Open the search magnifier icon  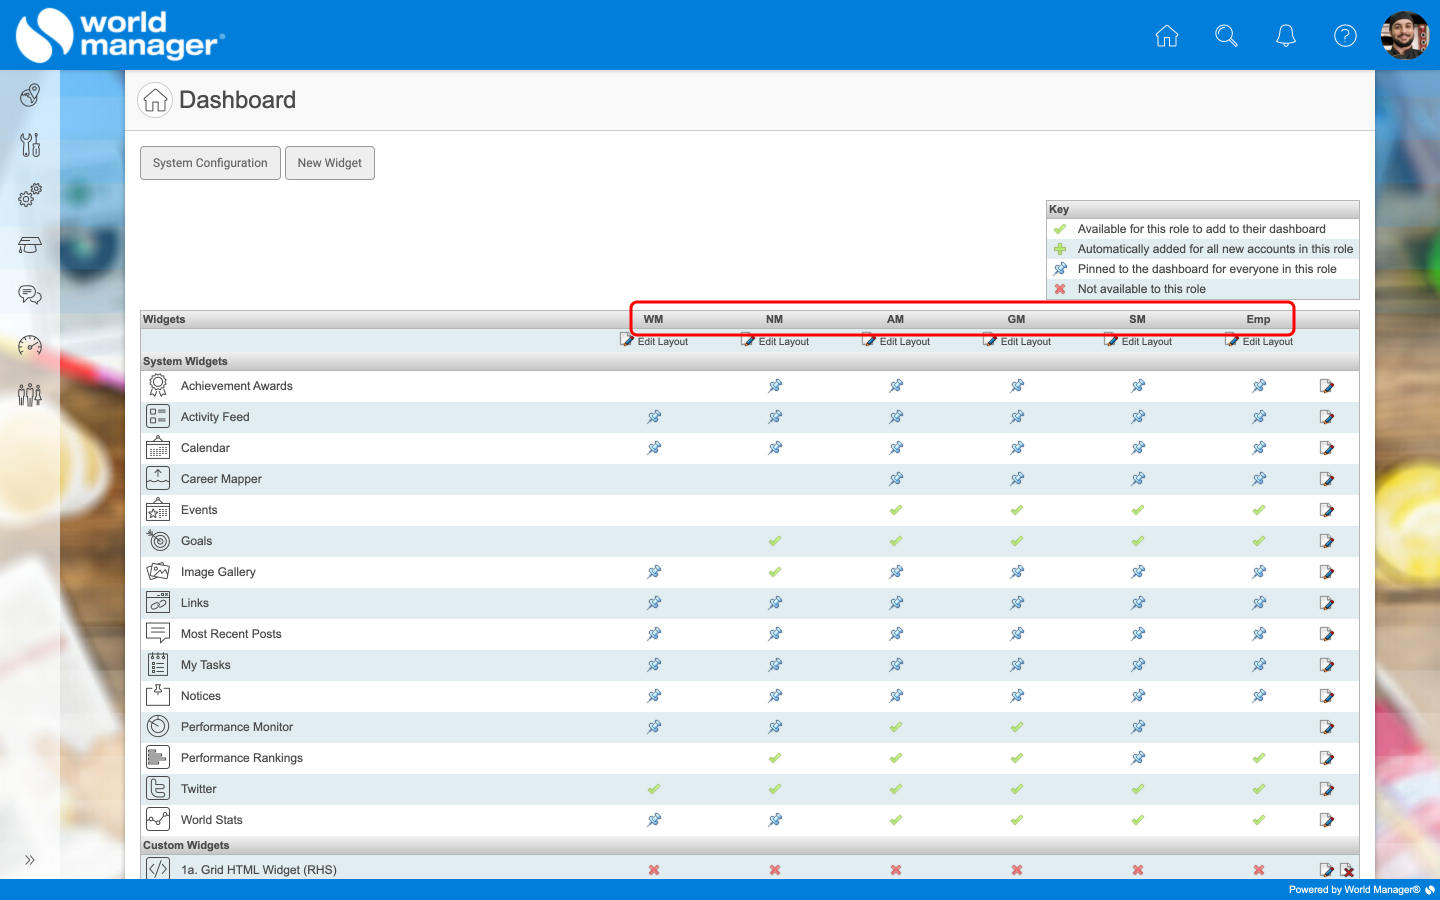[1226, 36]
